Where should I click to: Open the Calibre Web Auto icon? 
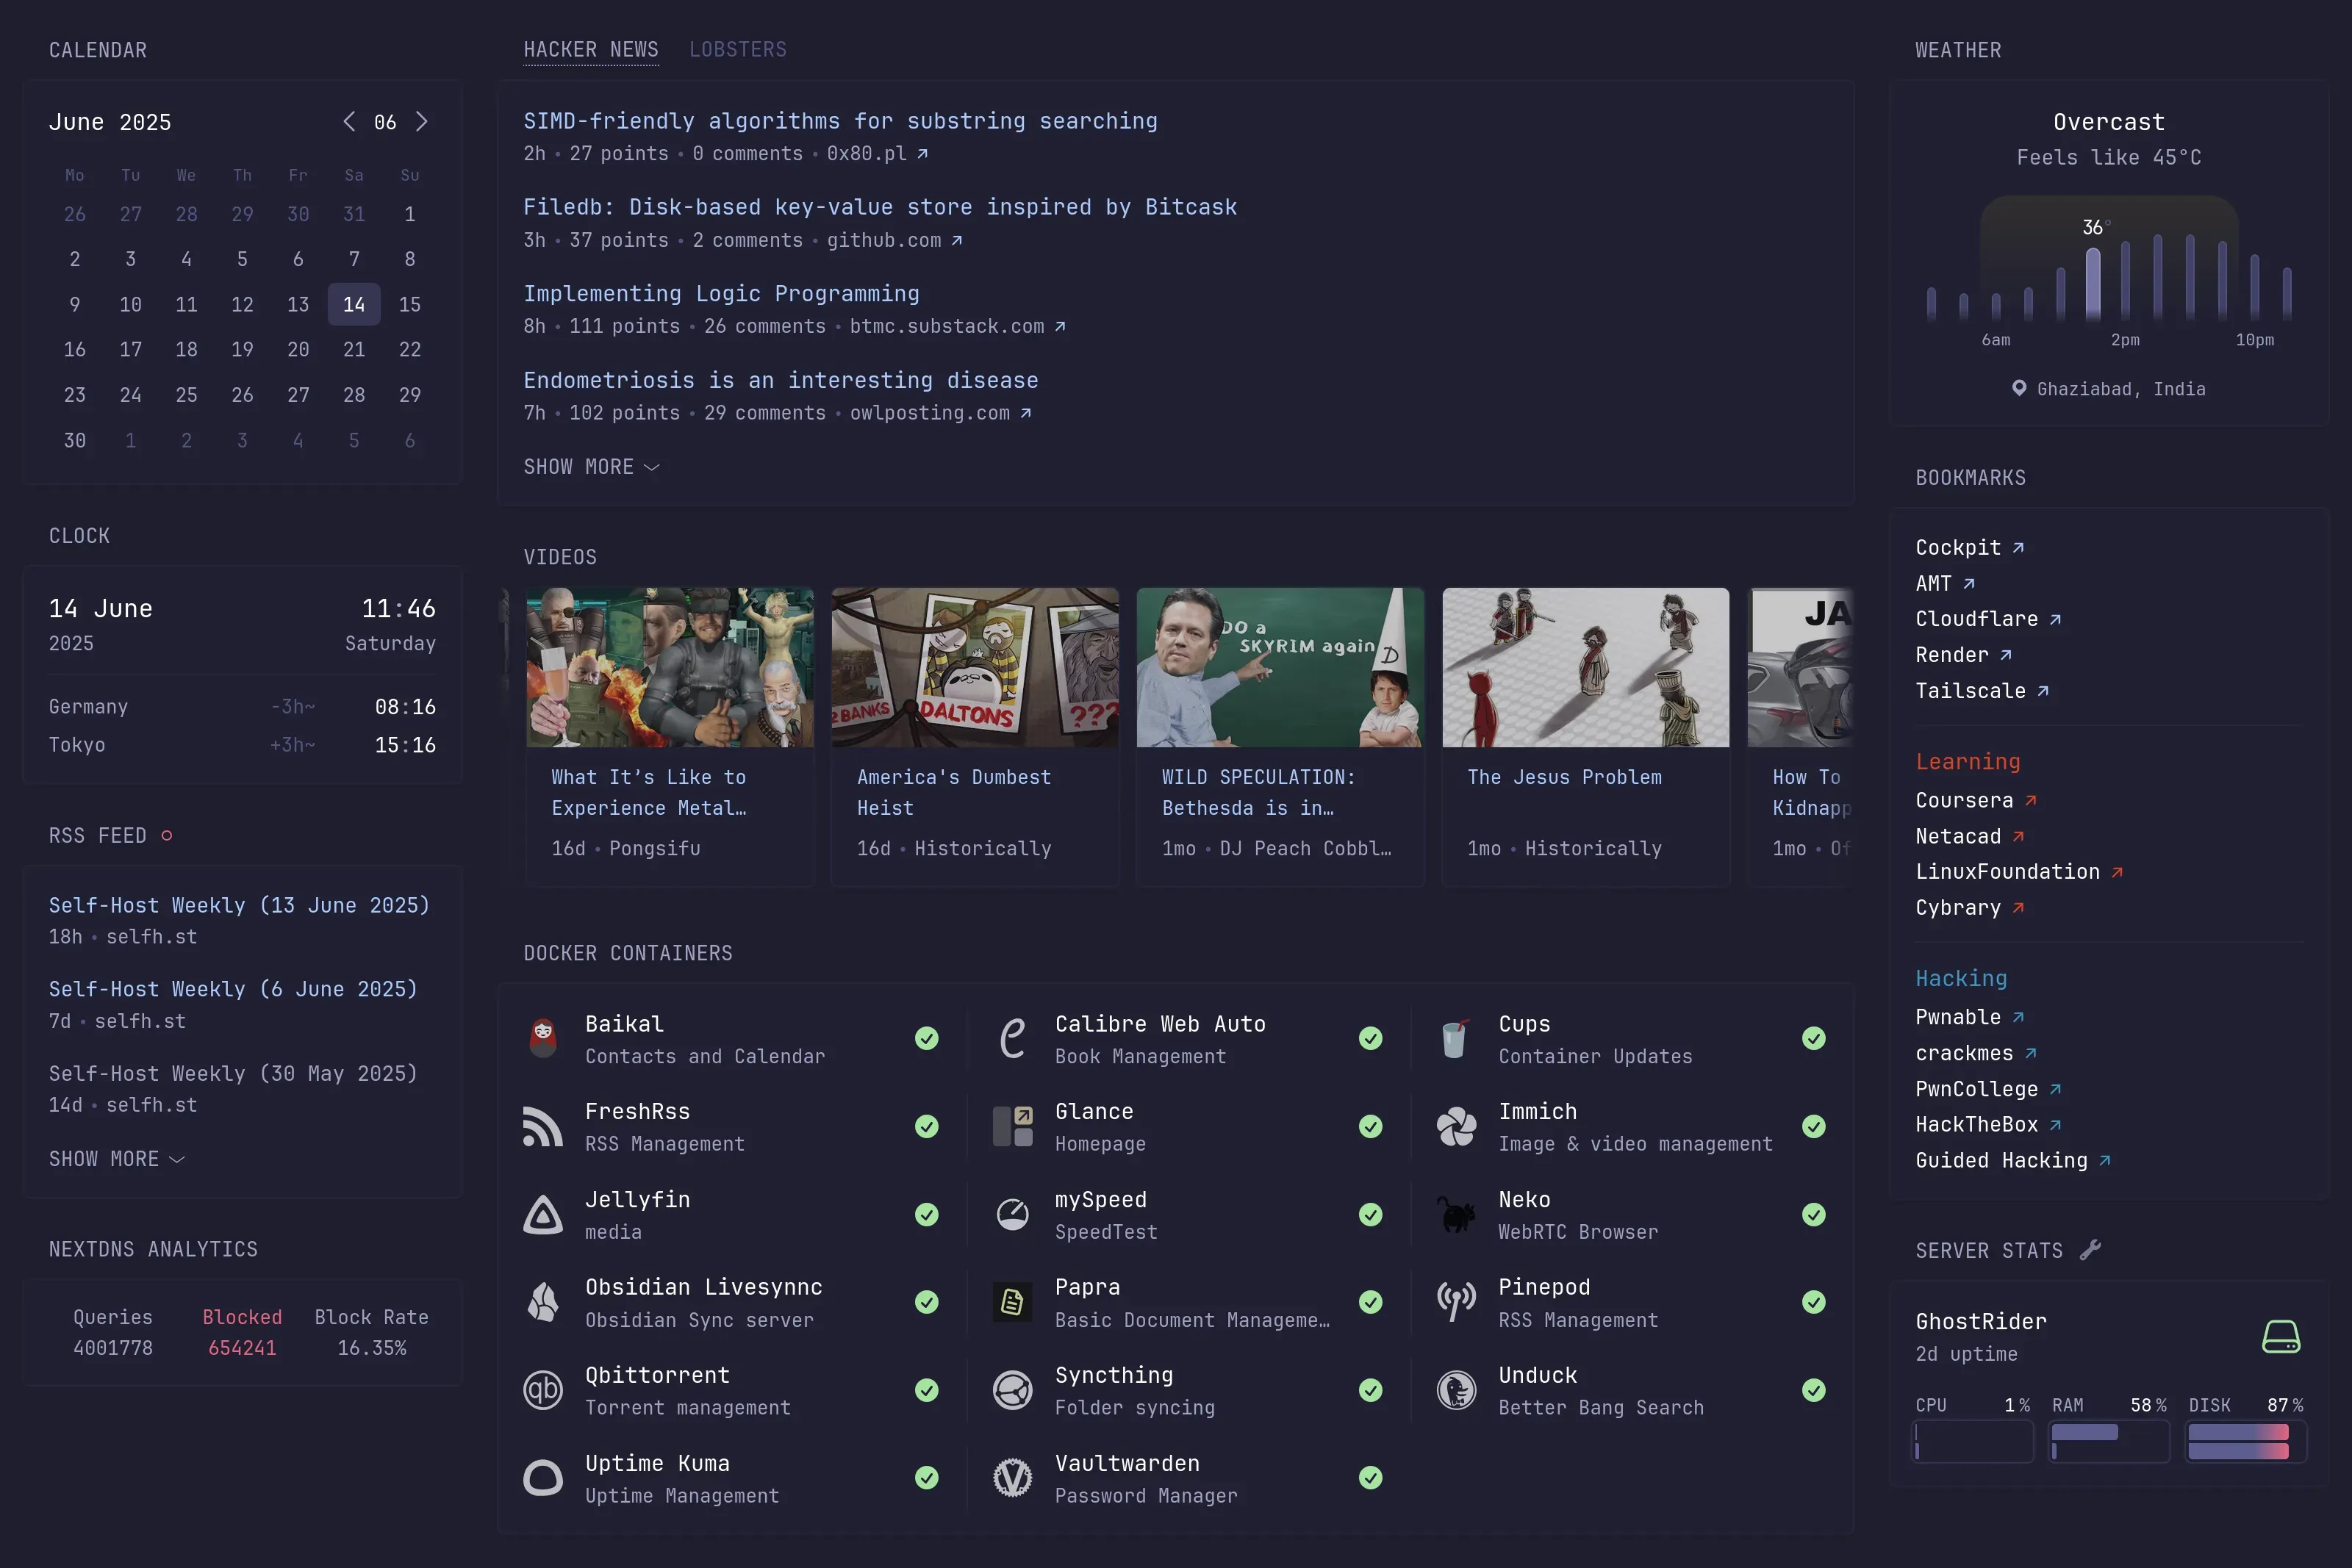pos(1013,1039)
